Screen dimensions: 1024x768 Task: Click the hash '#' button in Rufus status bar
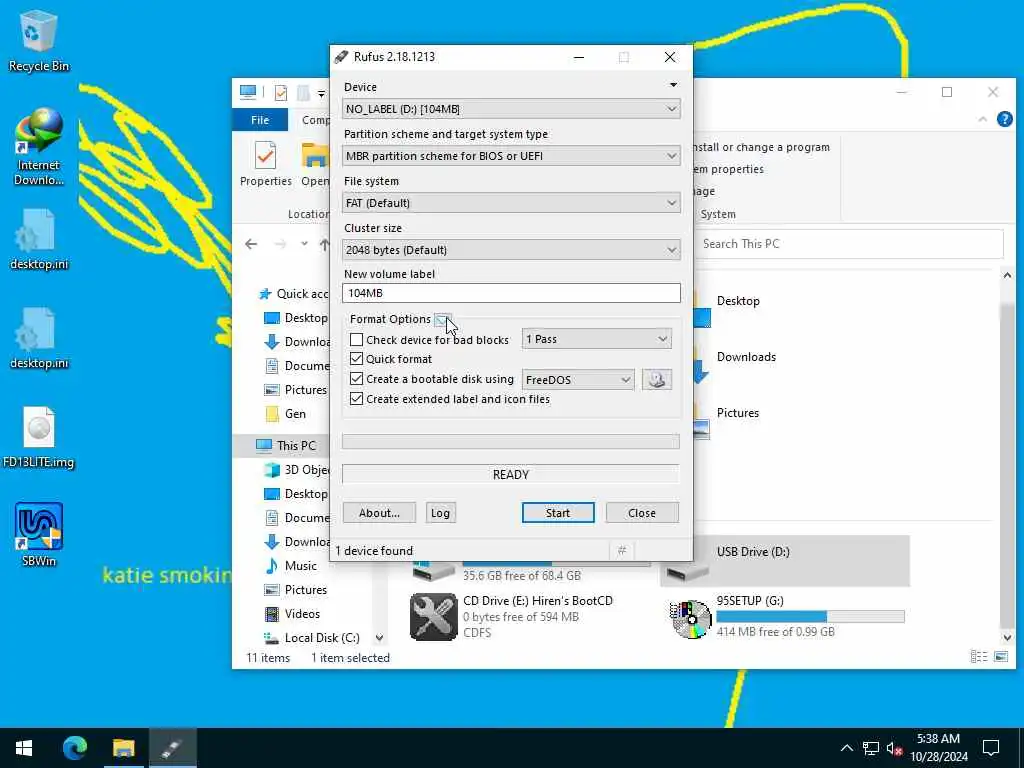(622, 551)
